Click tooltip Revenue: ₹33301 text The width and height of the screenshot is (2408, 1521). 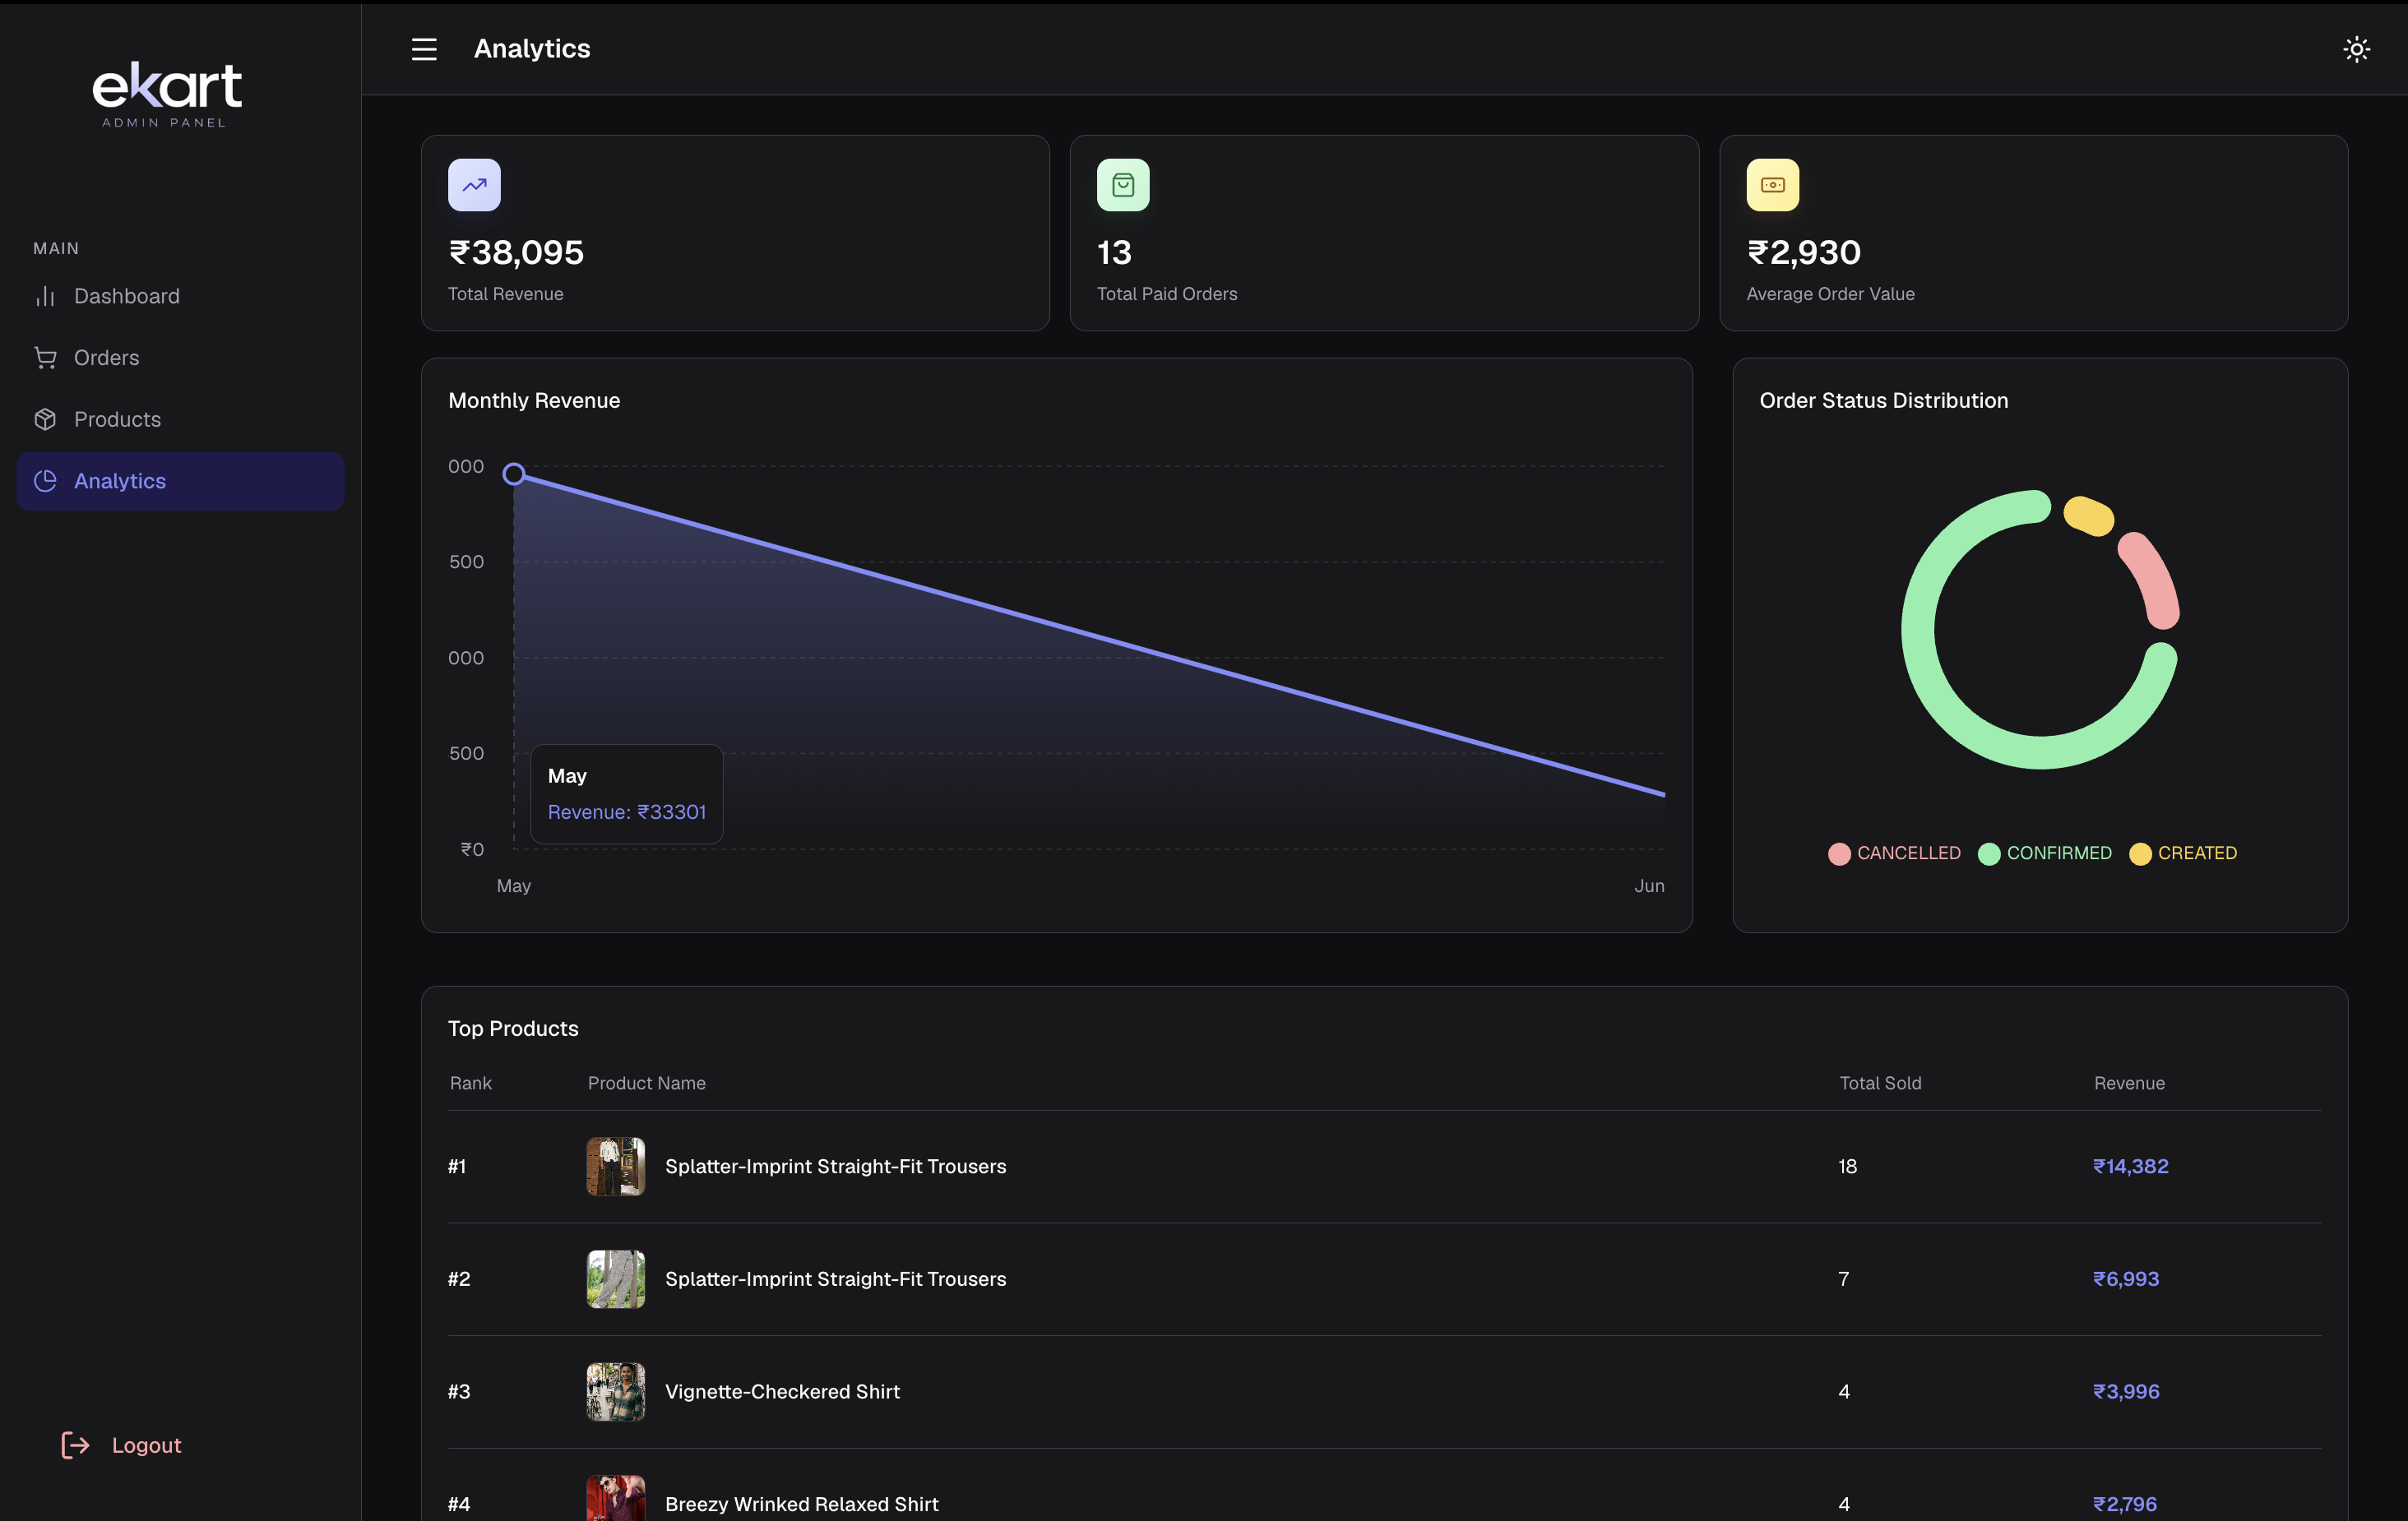tap(627, 812)
